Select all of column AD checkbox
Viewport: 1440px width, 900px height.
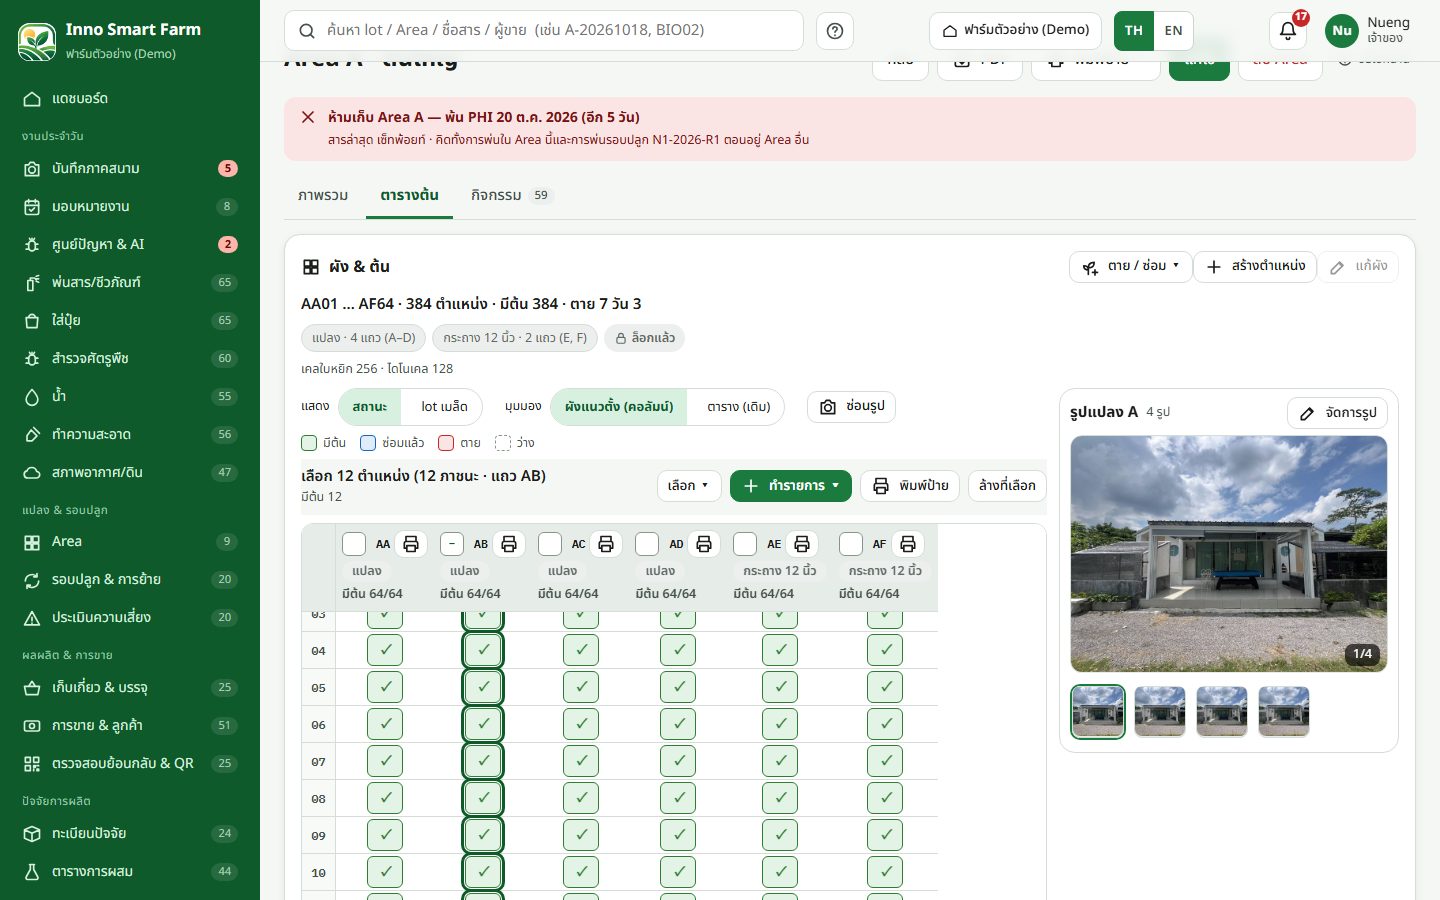pyautogui.click(x=647, y=544)
